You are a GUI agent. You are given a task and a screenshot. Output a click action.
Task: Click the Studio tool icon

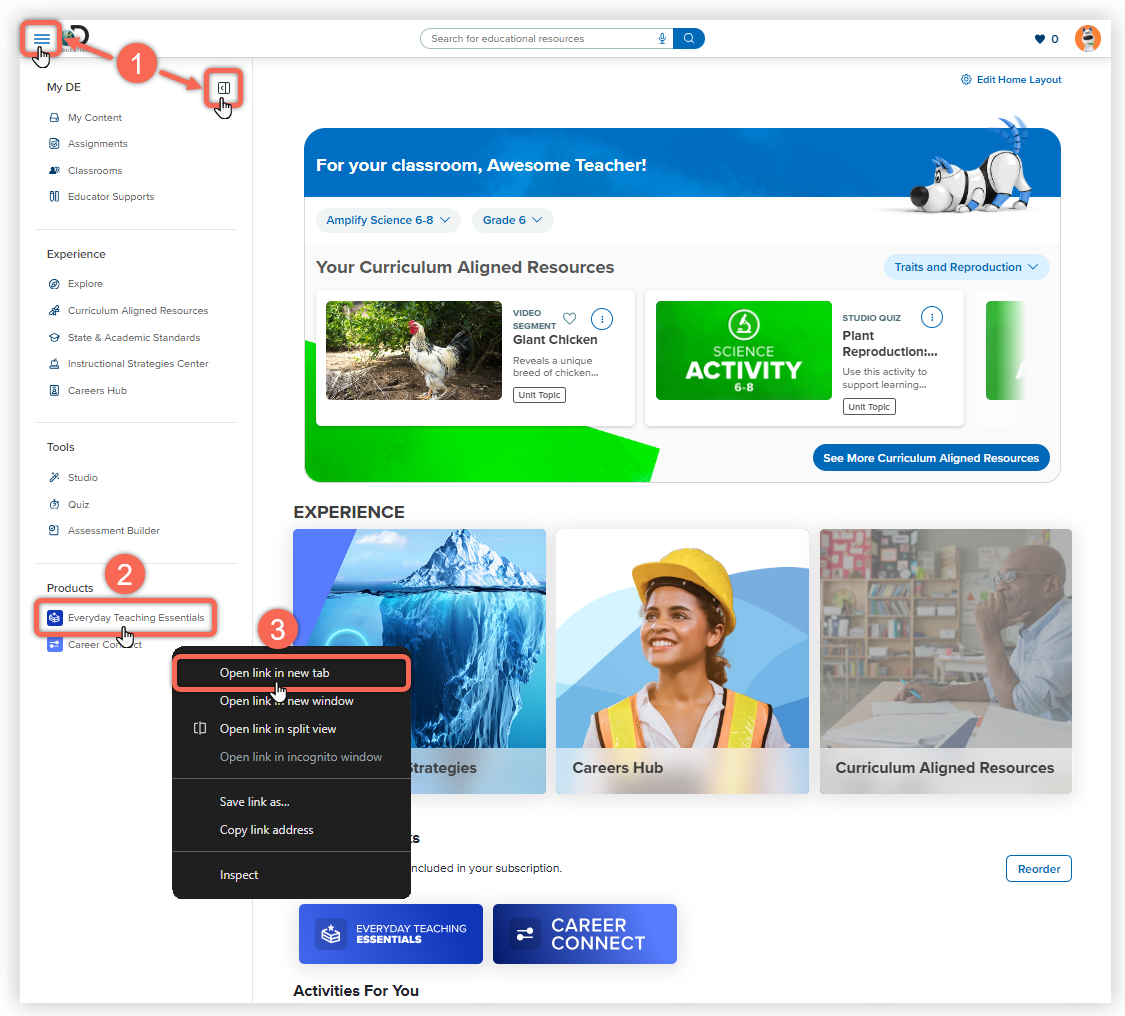click(55, 478)
